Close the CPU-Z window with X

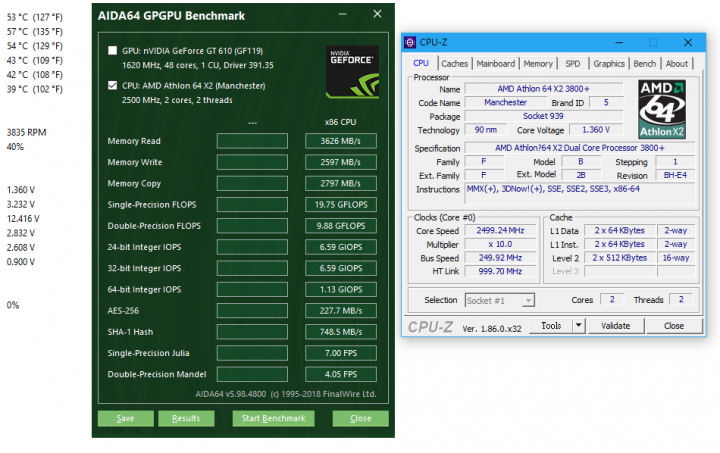click(688, 42)
